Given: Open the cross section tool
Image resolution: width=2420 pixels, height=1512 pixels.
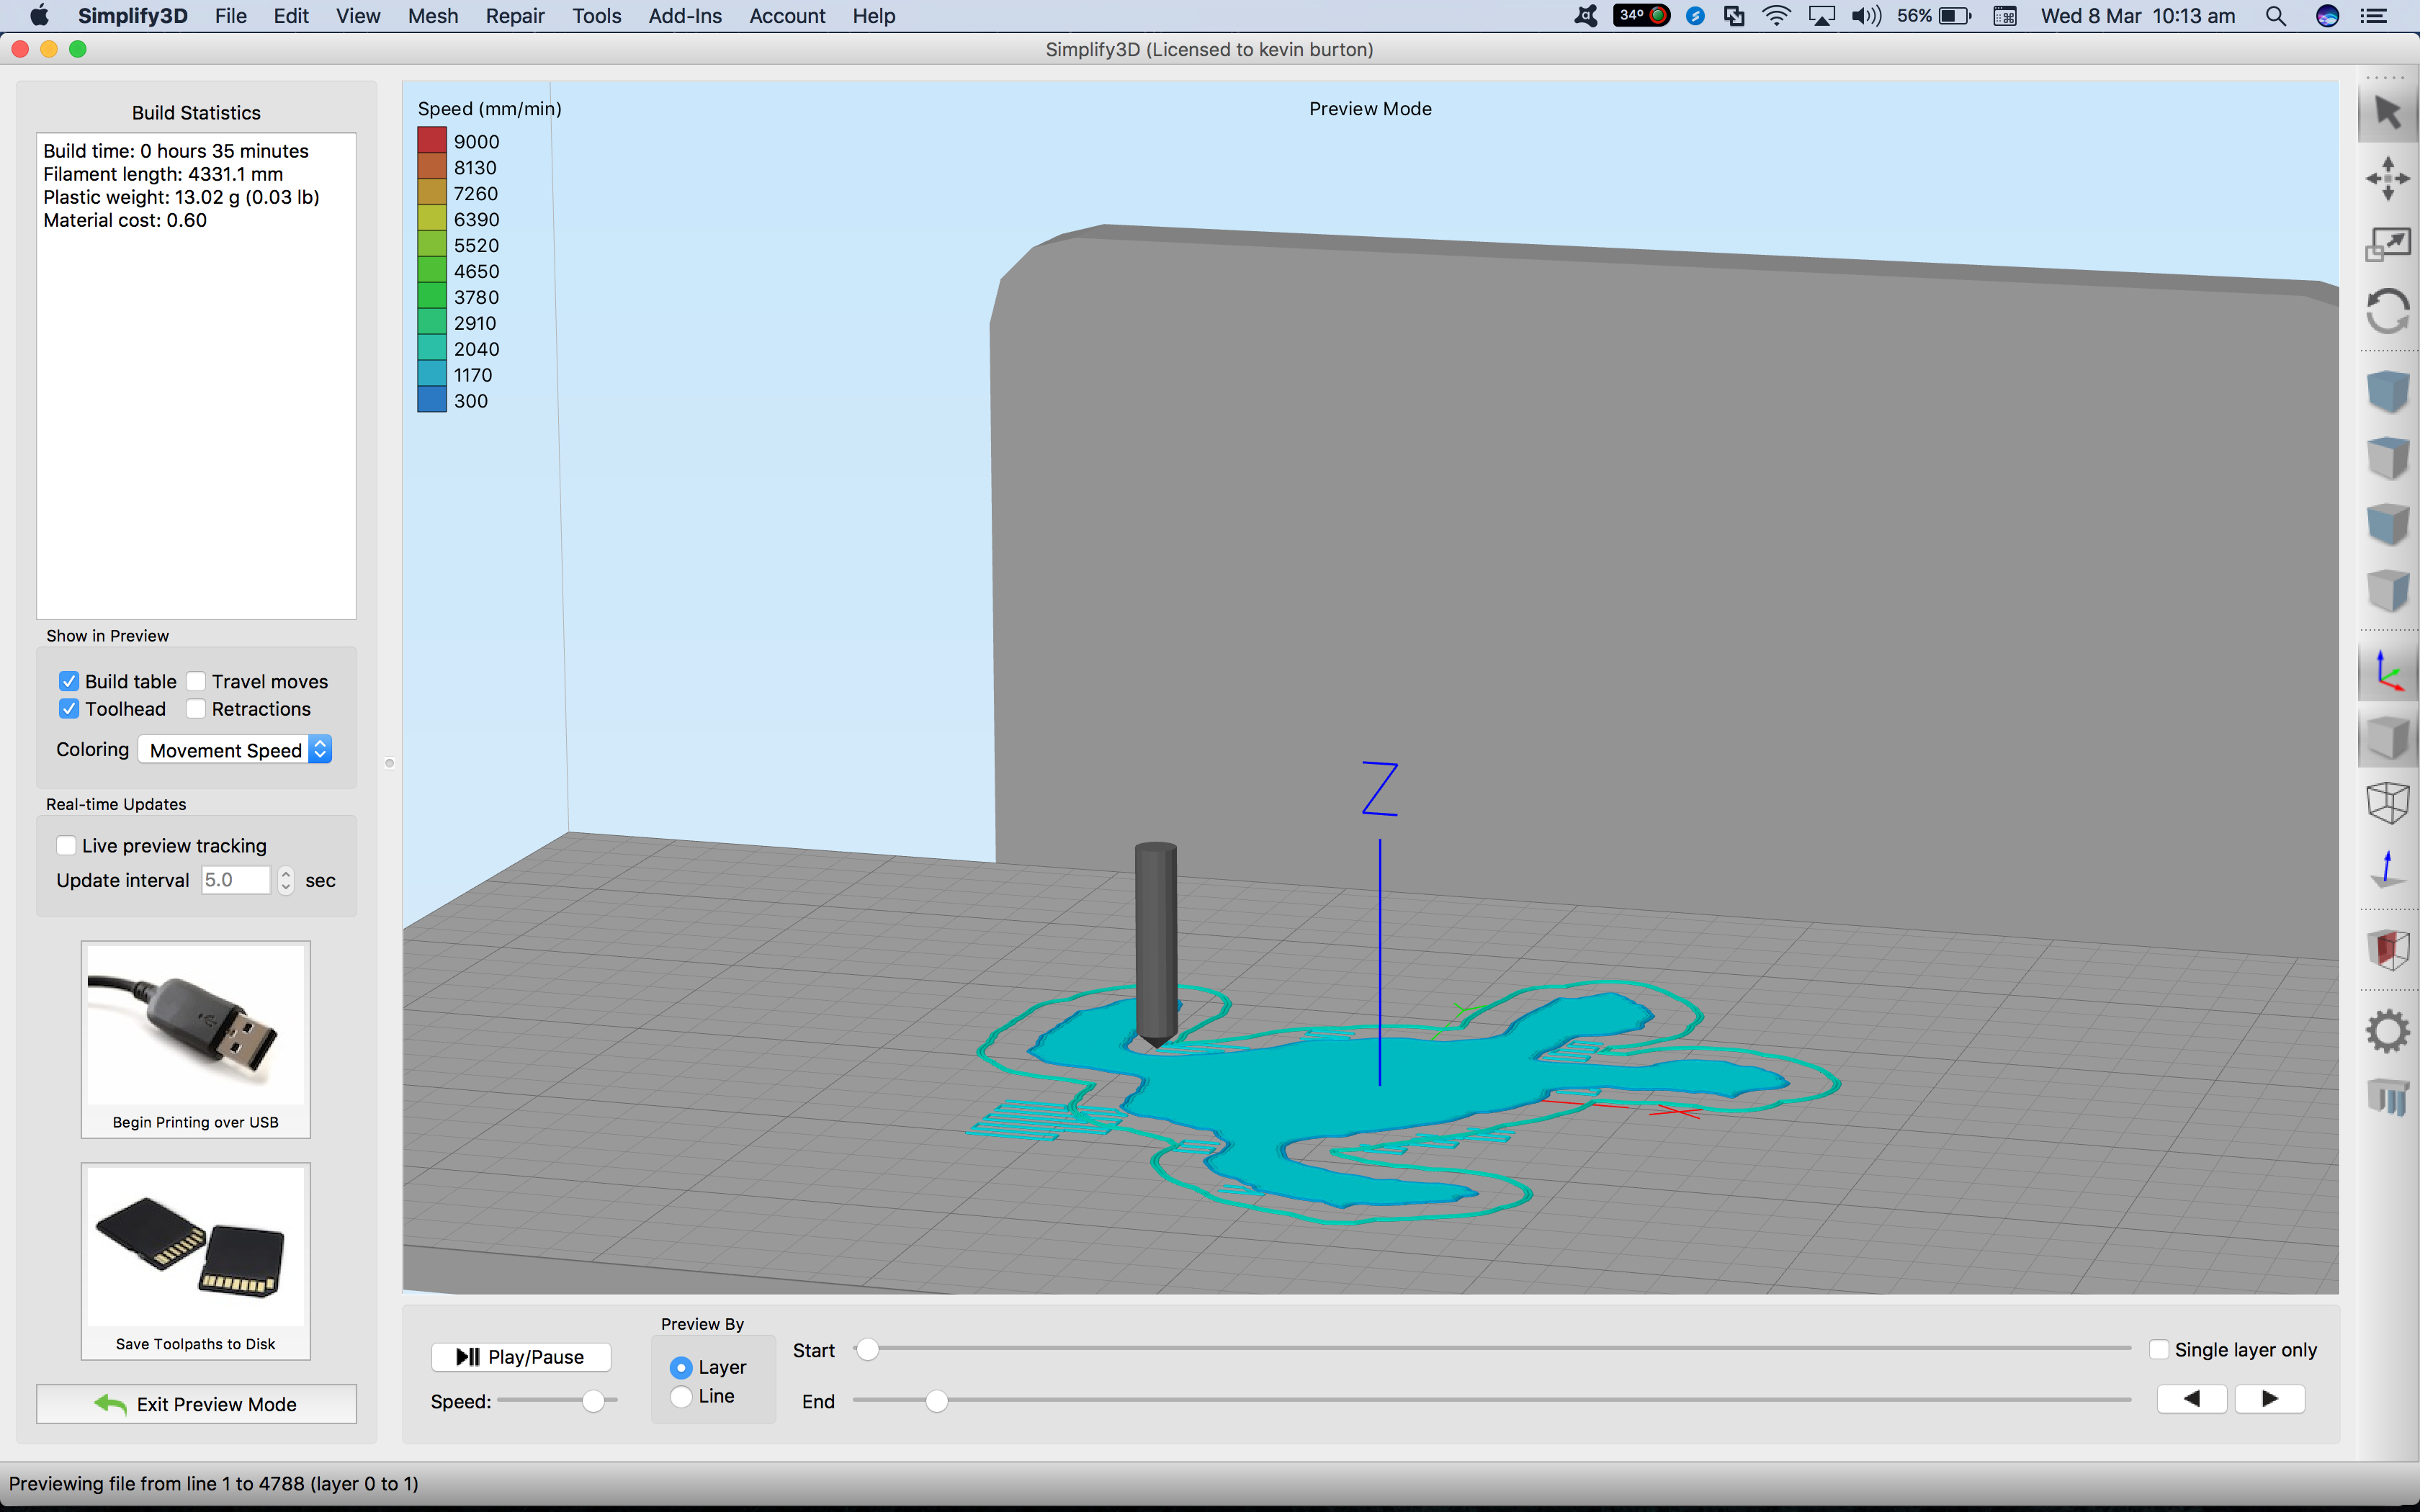Looking at the screenshot, I should click(x=2387, y=949).
